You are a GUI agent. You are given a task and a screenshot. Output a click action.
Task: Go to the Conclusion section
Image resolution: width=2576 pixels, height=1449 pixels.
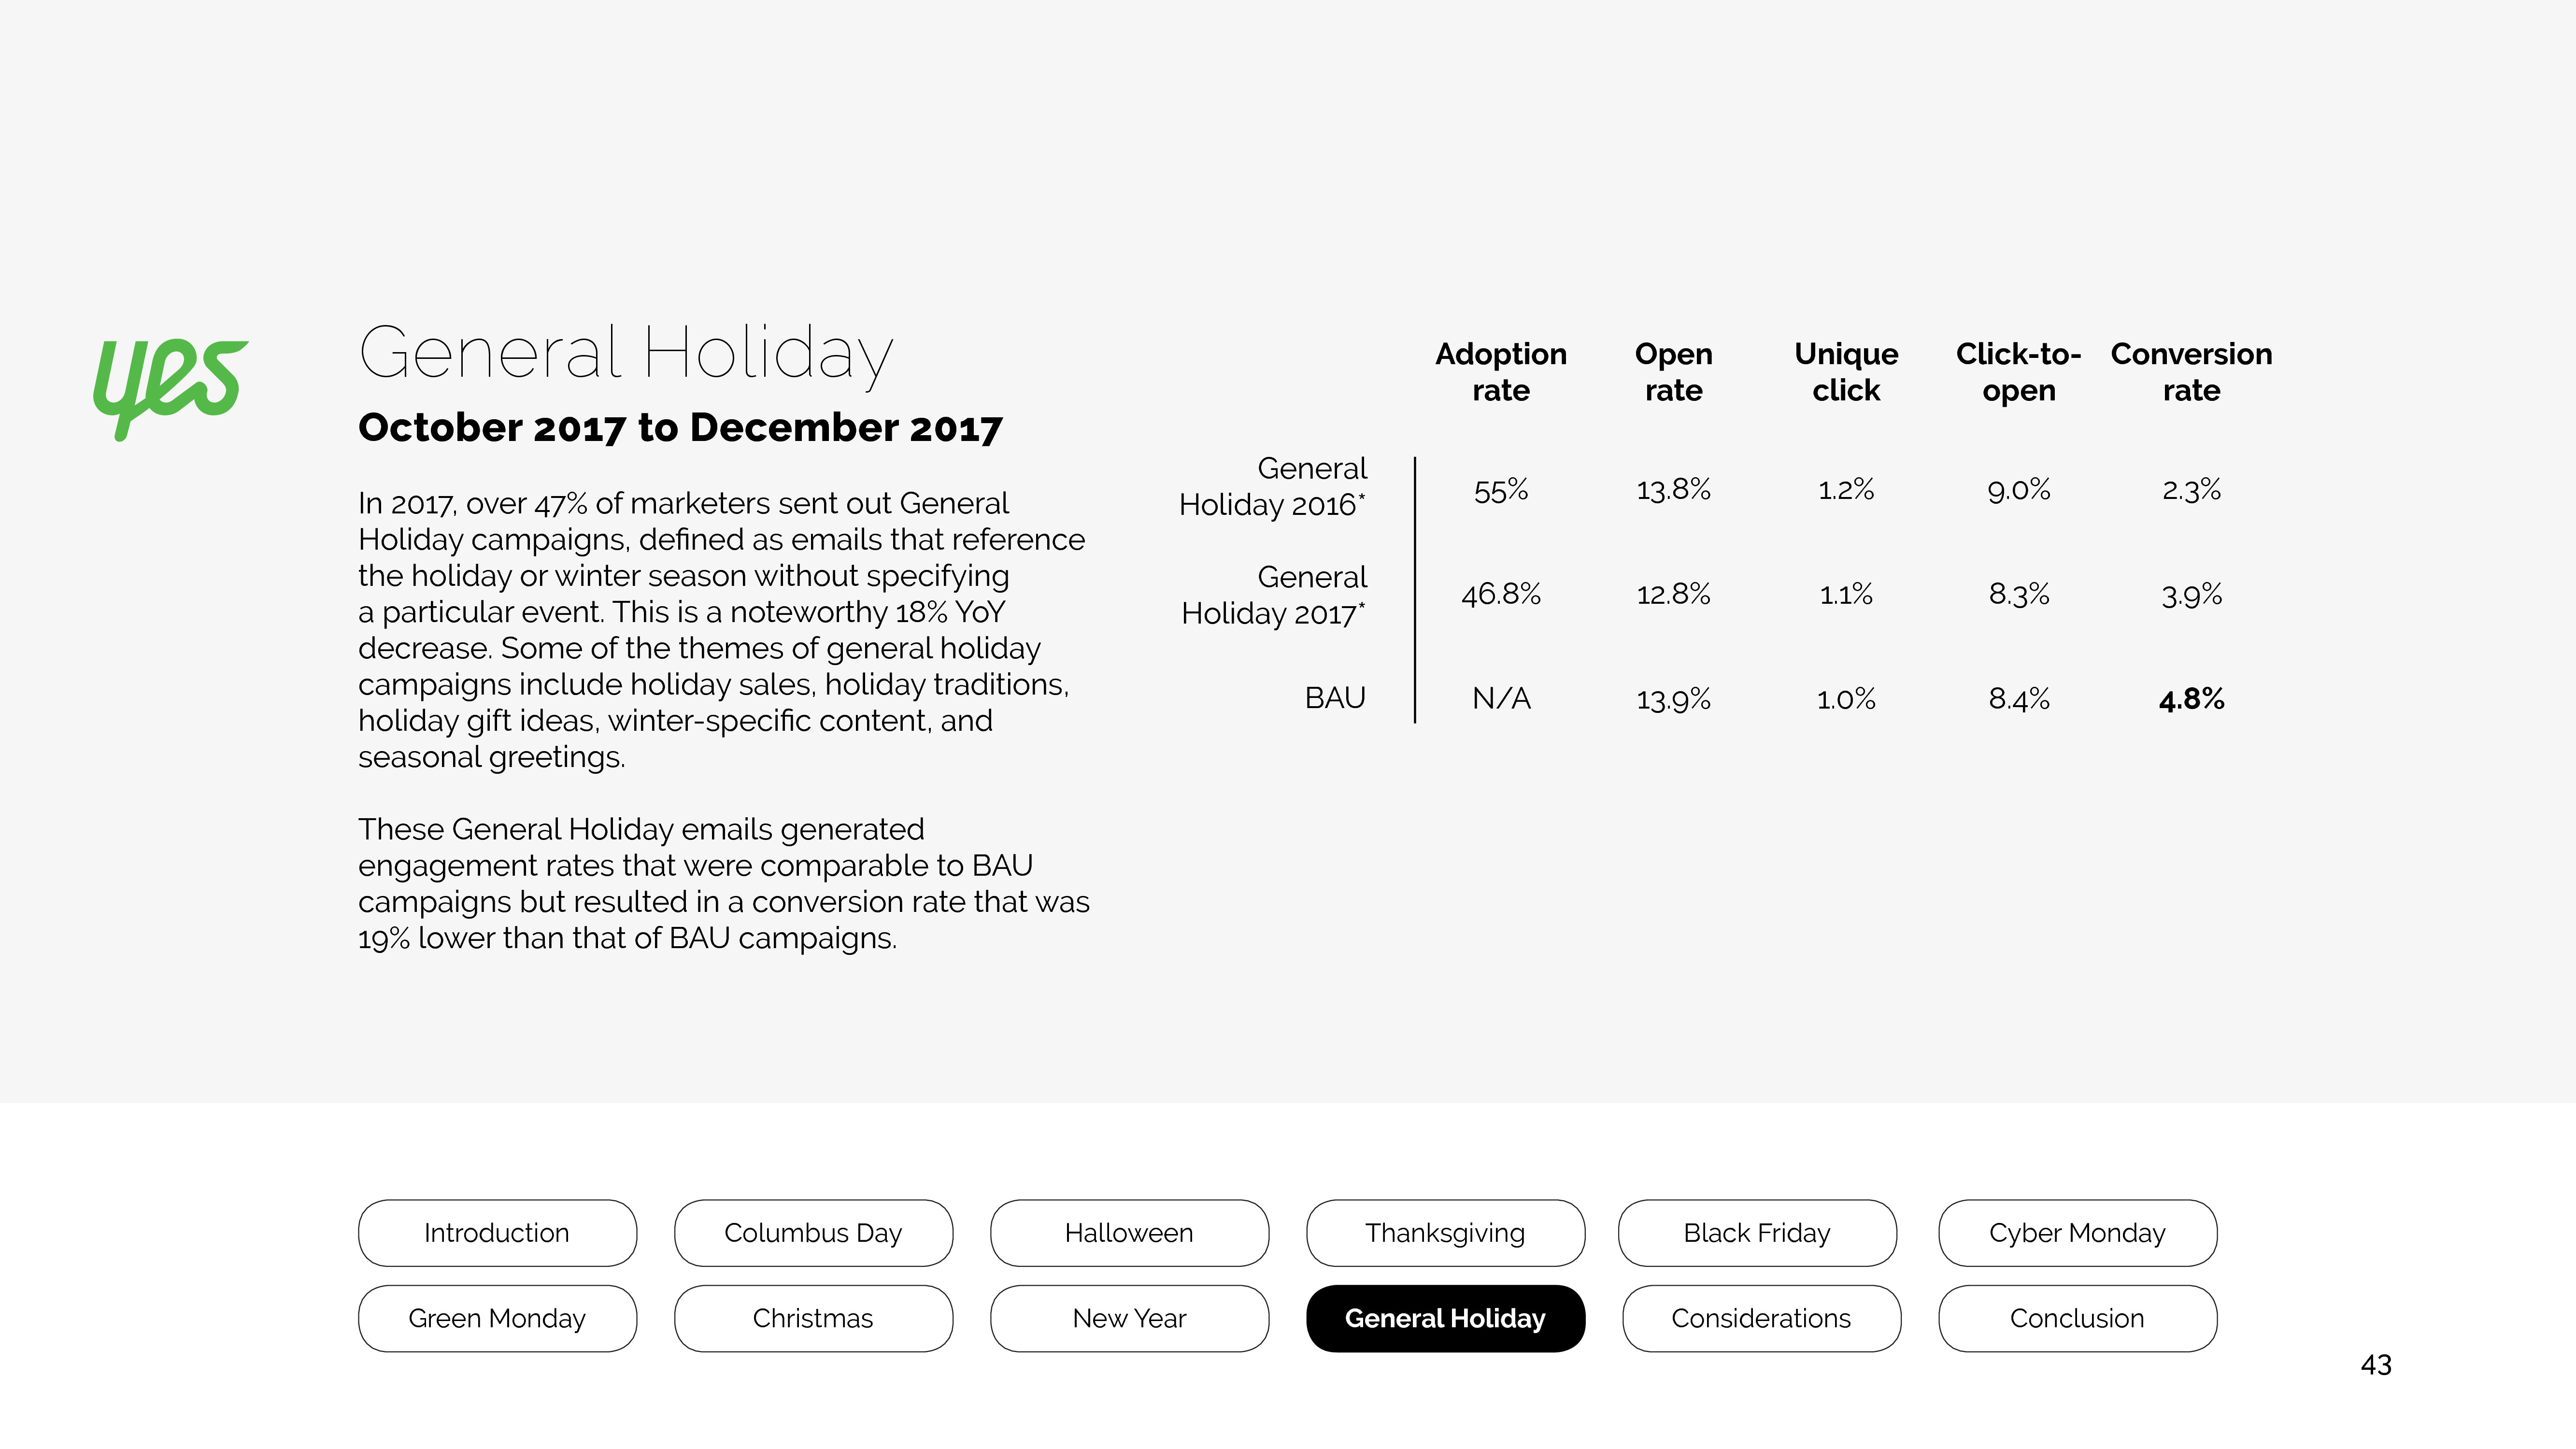(2077, 1318)
